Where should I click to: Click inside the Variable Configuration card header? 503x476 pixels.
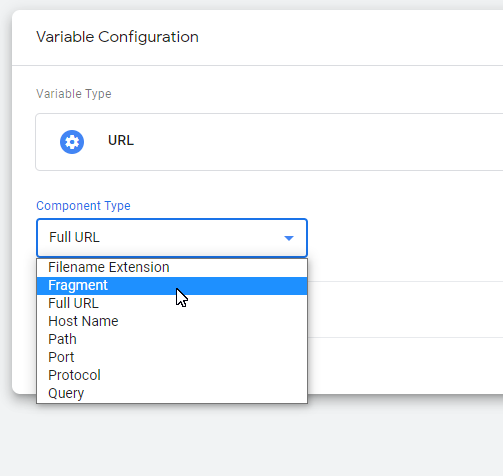333,37
